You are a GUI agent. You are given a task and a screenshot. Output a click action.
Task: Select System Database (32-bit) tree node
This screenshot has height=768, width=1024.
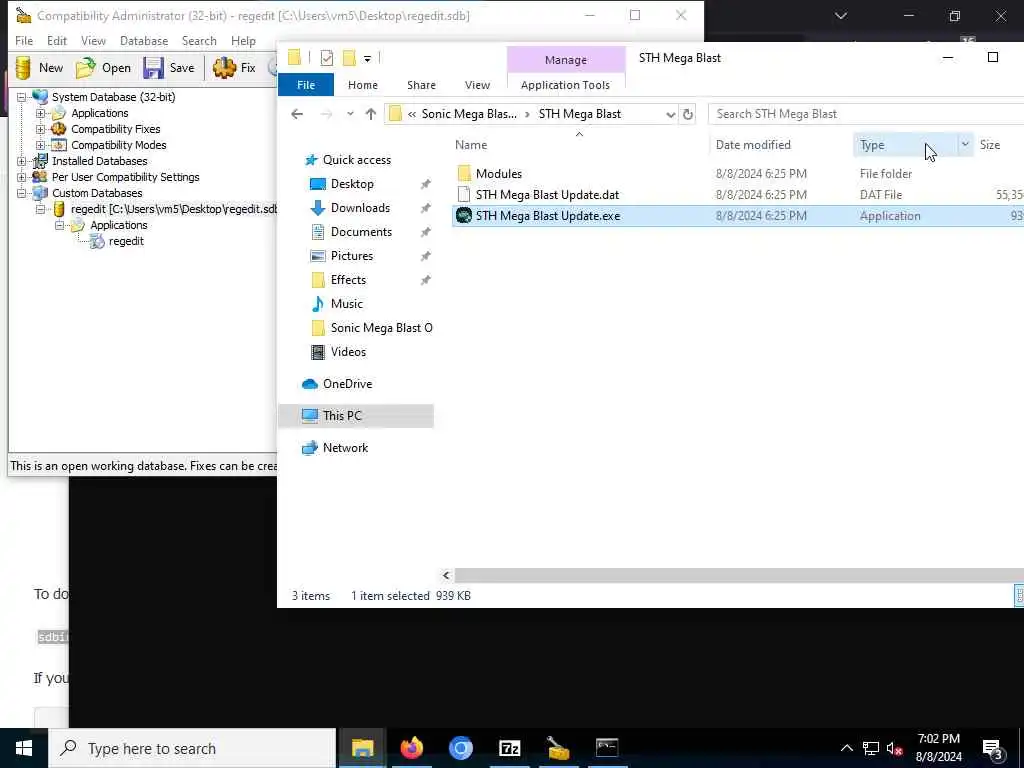click(x=113, y=97)
